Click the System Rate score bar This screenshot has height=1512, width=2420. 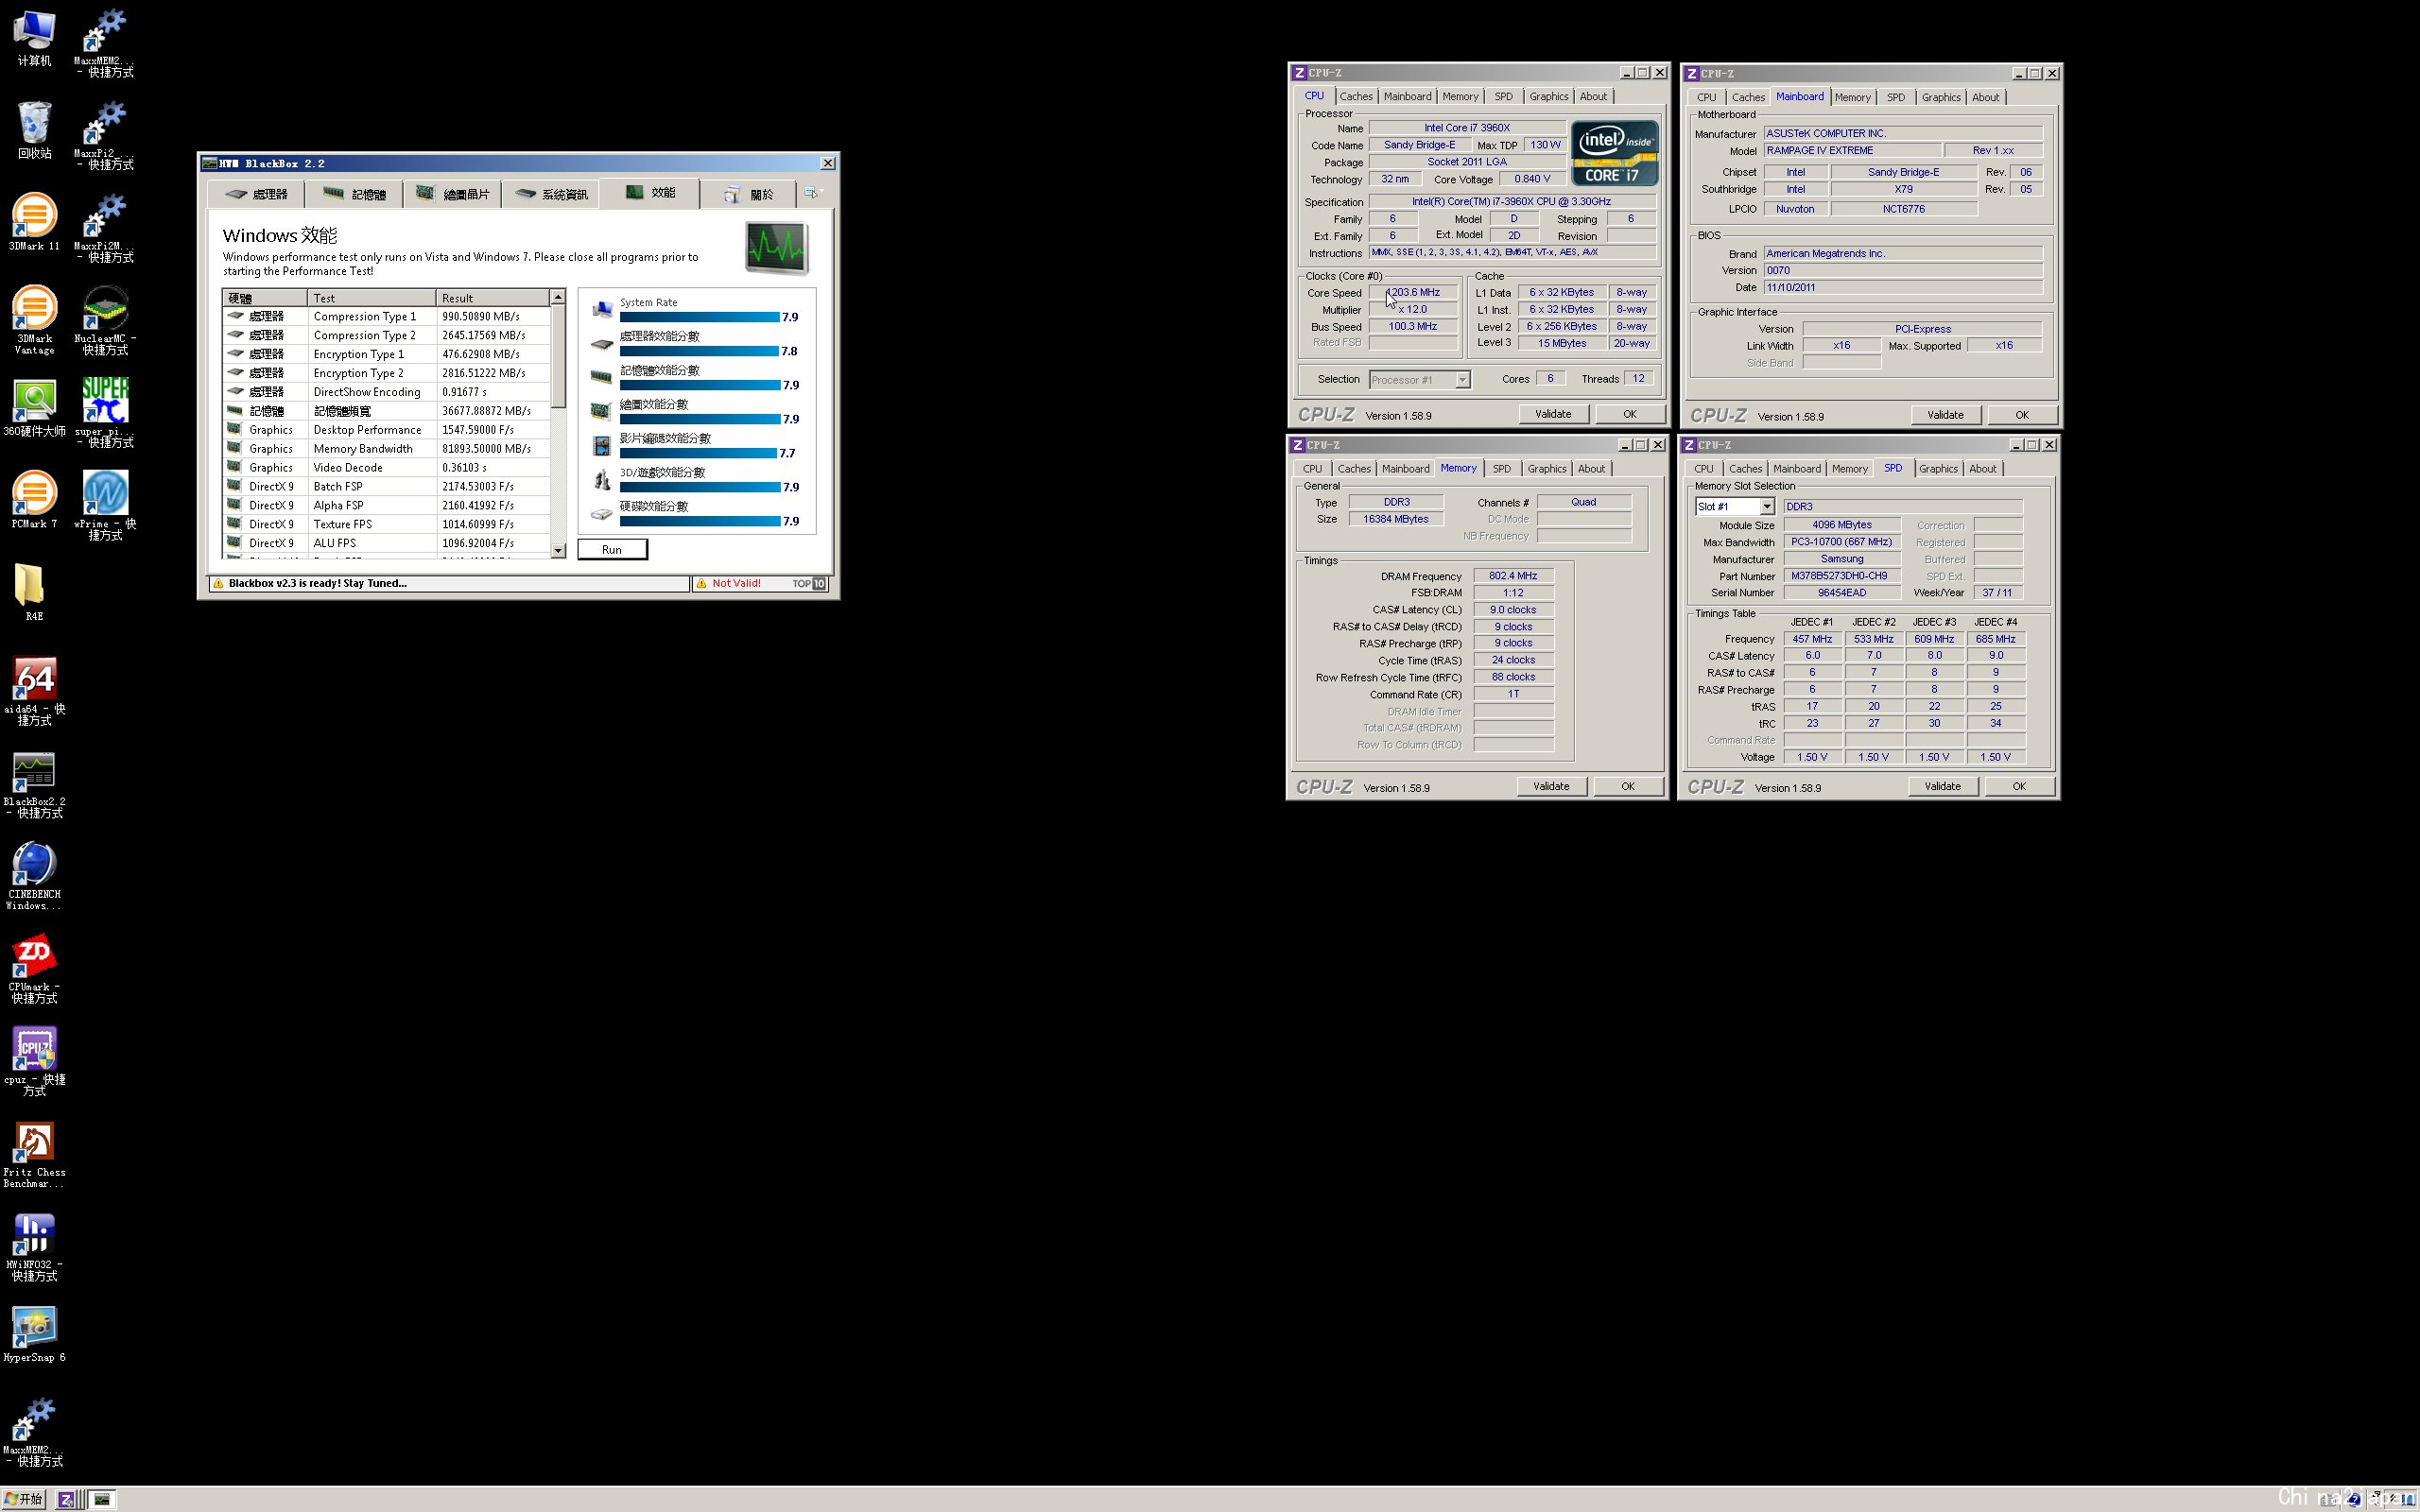tap(699, 317)
